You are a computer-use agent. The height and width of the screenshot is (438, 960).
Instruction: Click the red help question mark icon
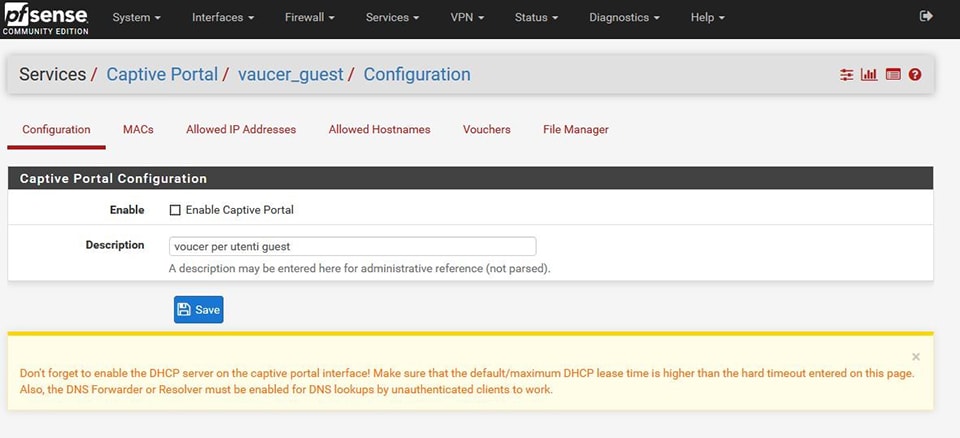[x=915, y=75]
